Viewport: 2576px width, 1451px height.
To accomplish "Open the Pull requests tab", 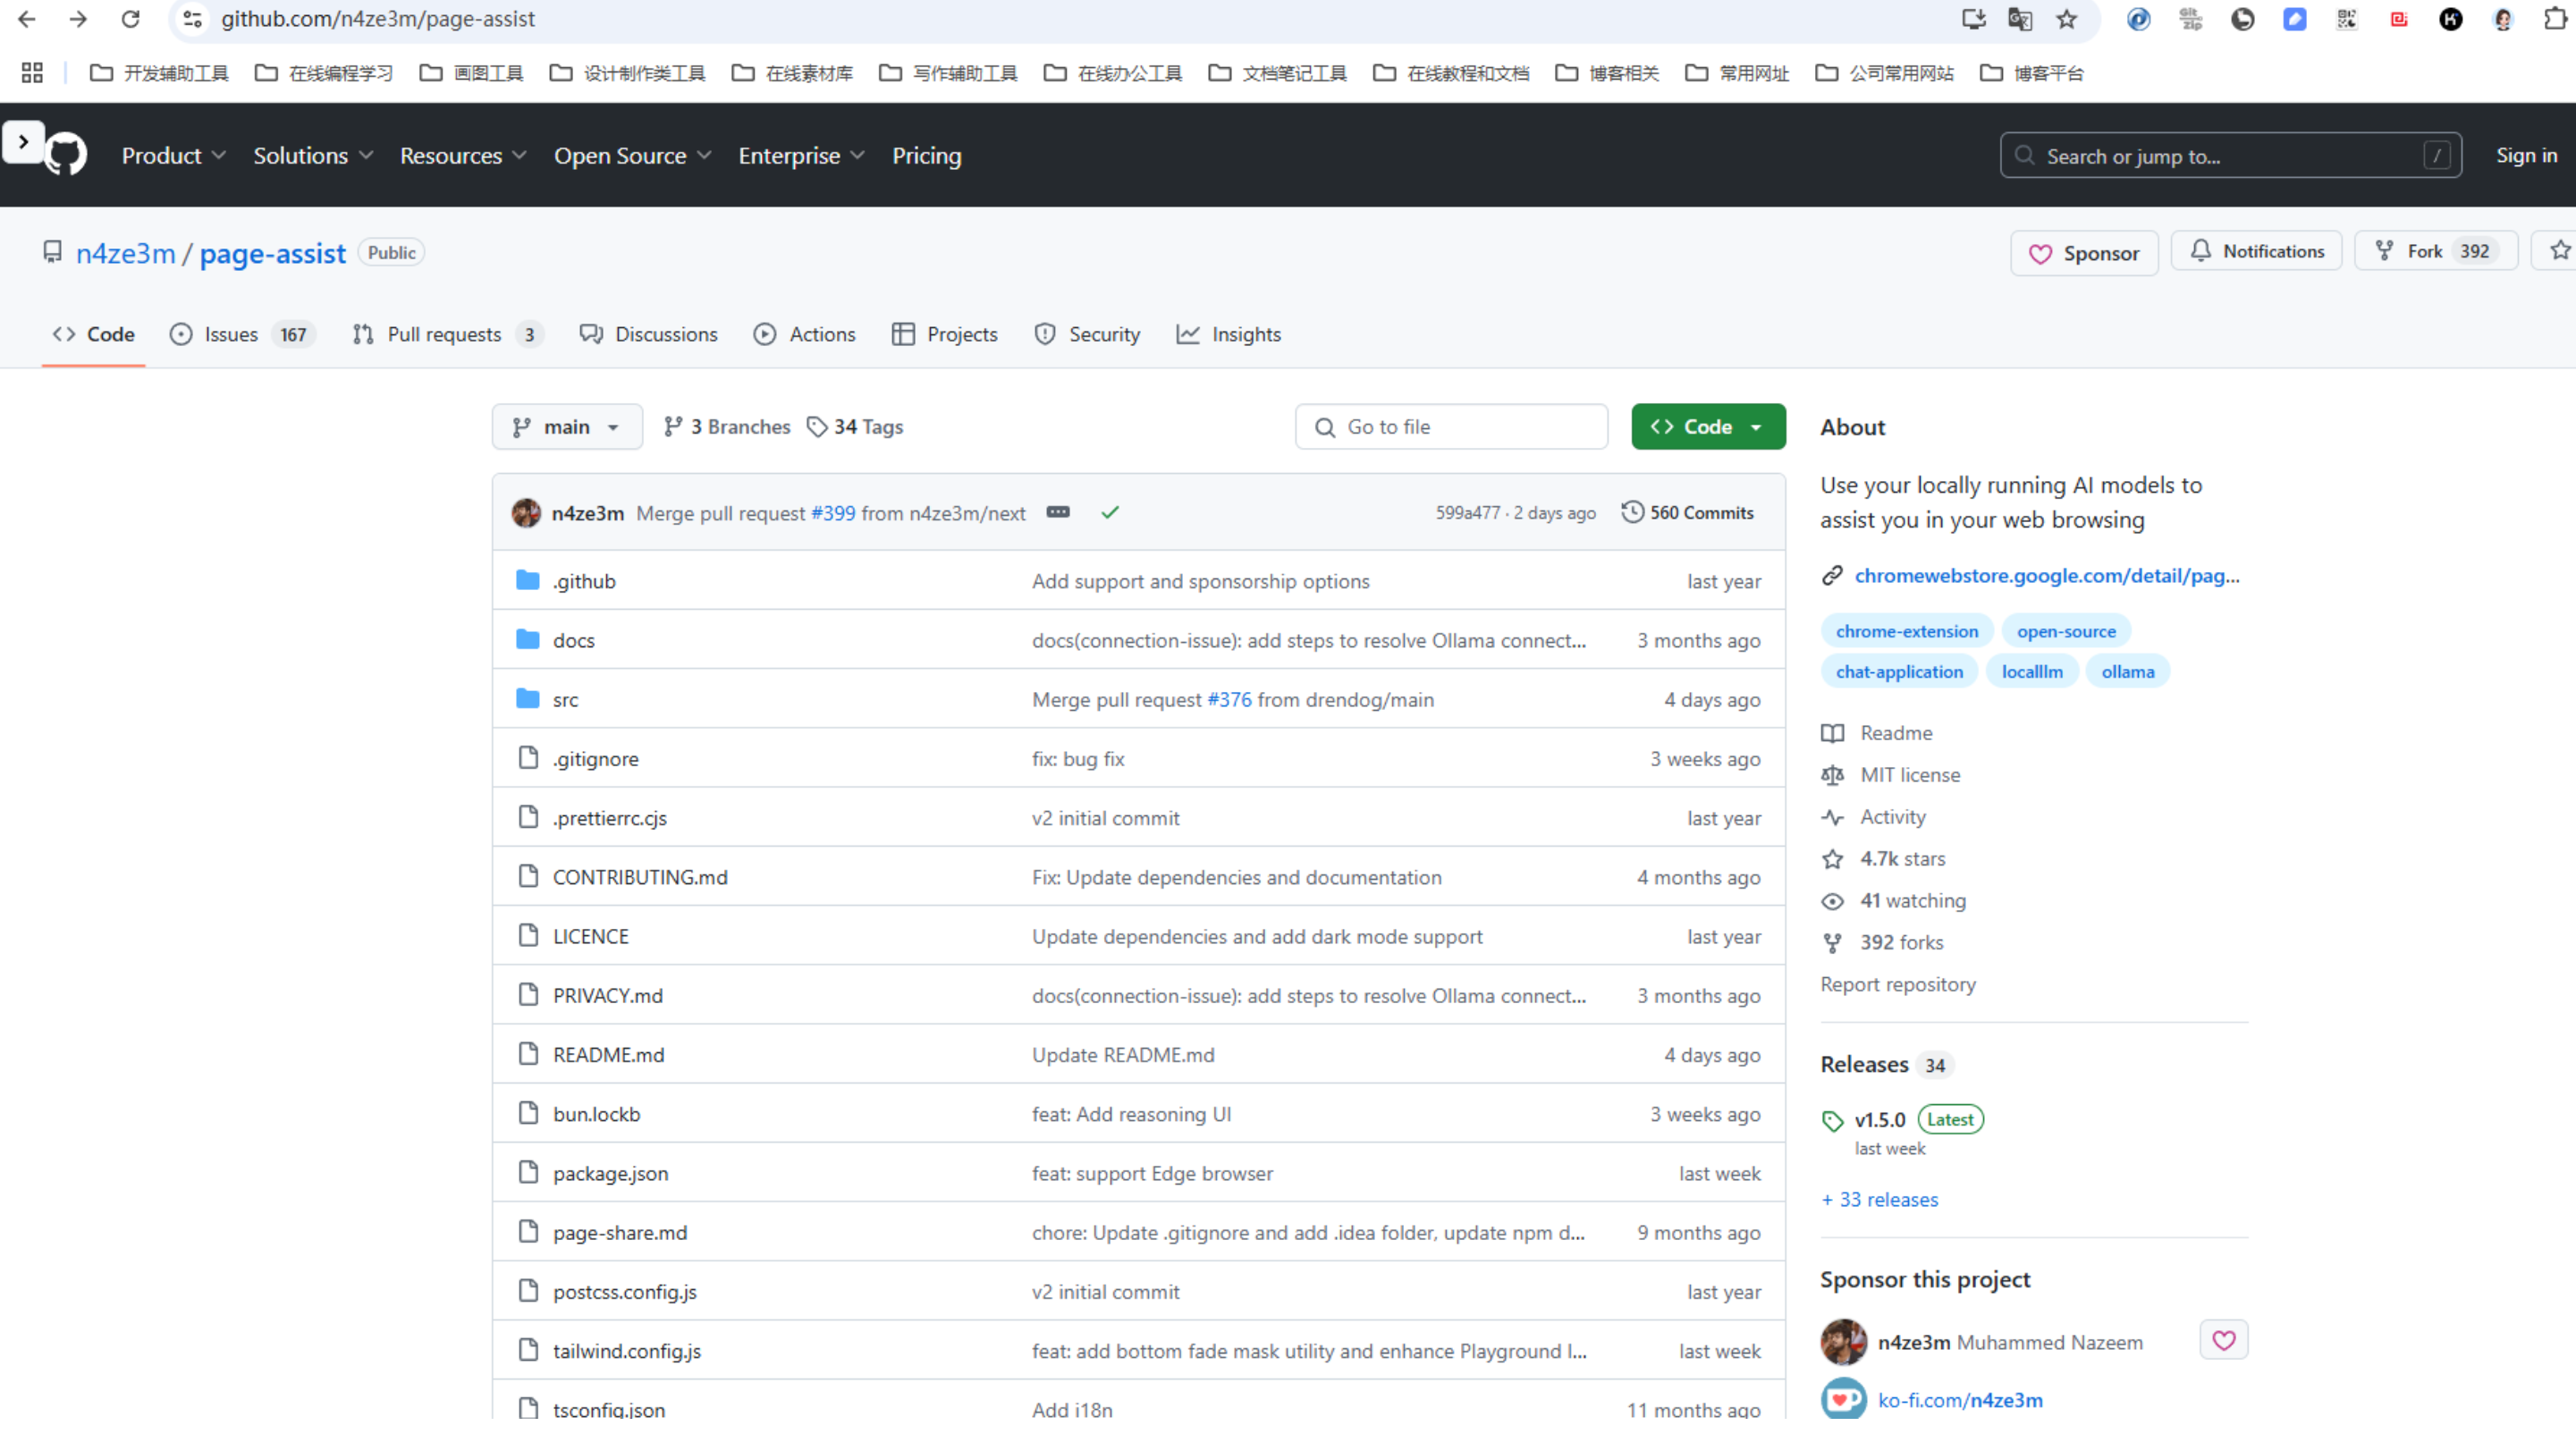I will pos(446,335).
